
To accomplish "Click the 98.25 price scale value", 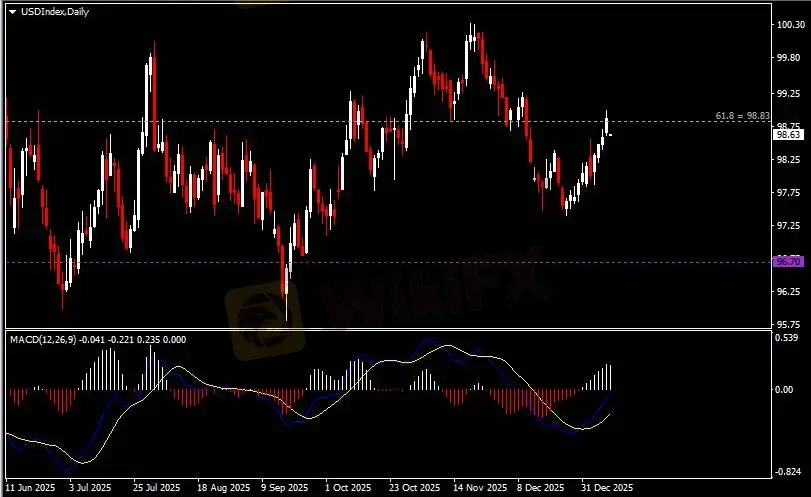I will (789, 159).
